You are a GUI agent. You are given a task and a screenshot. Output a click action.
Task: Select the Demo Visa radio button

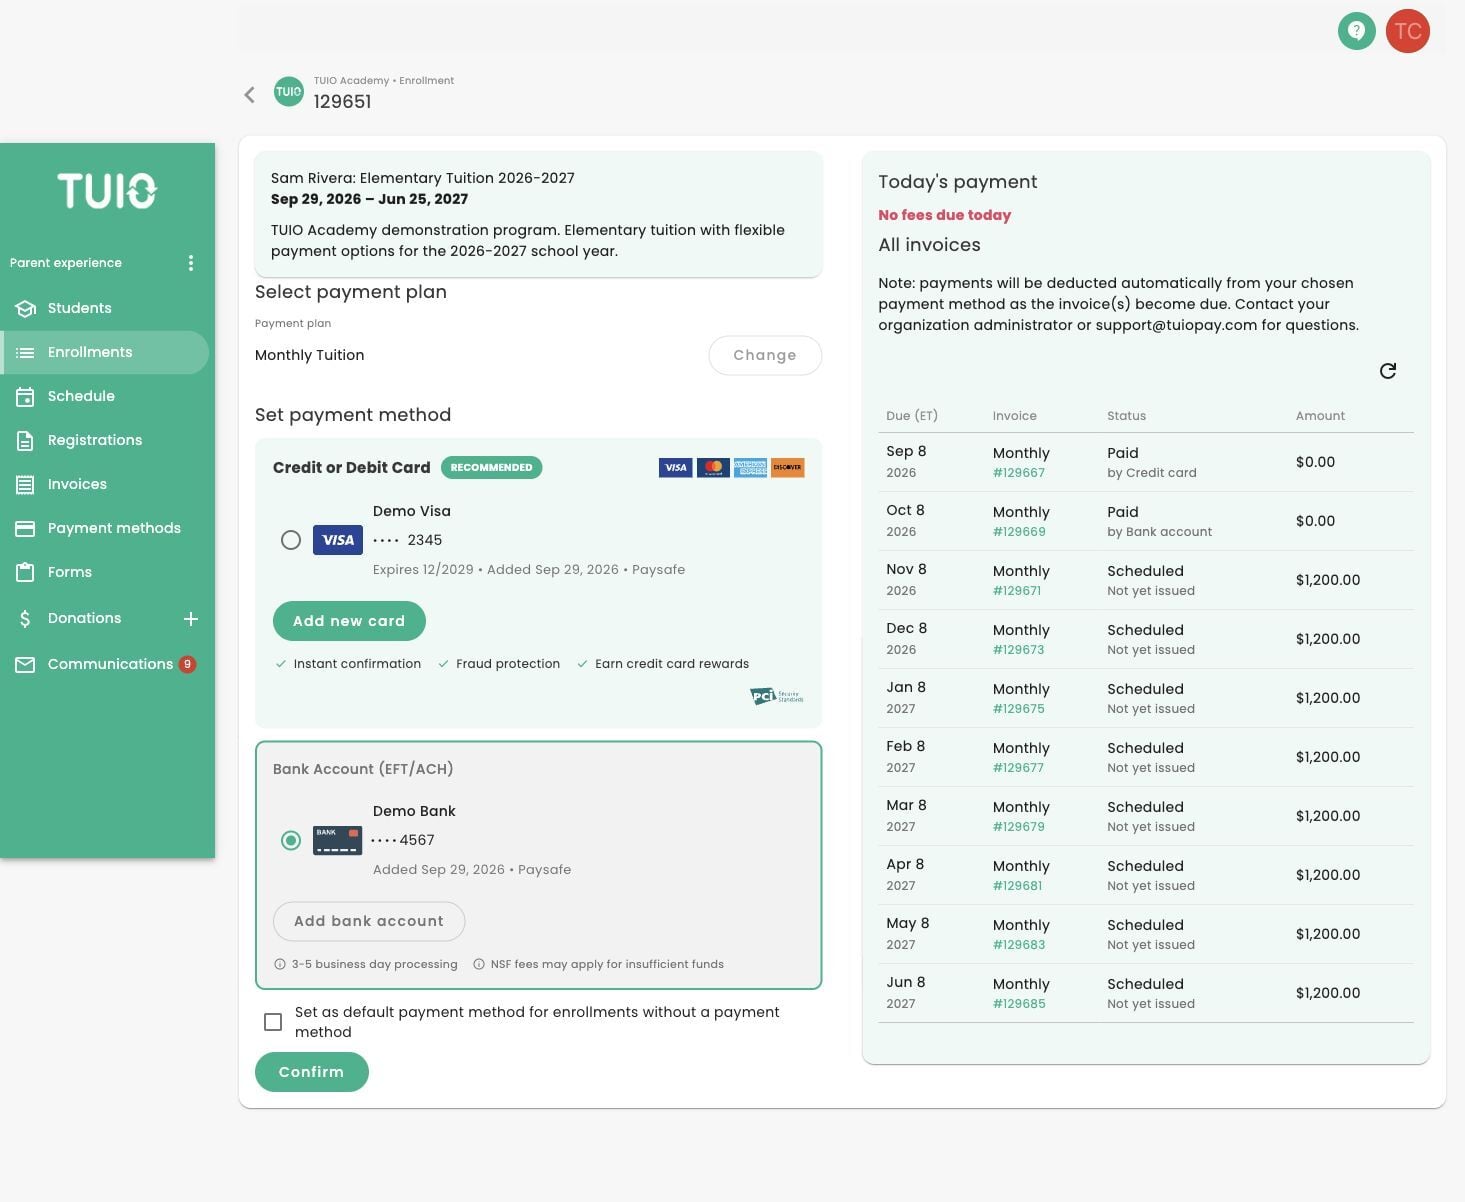pyautogui.click(x=291, y=540)
